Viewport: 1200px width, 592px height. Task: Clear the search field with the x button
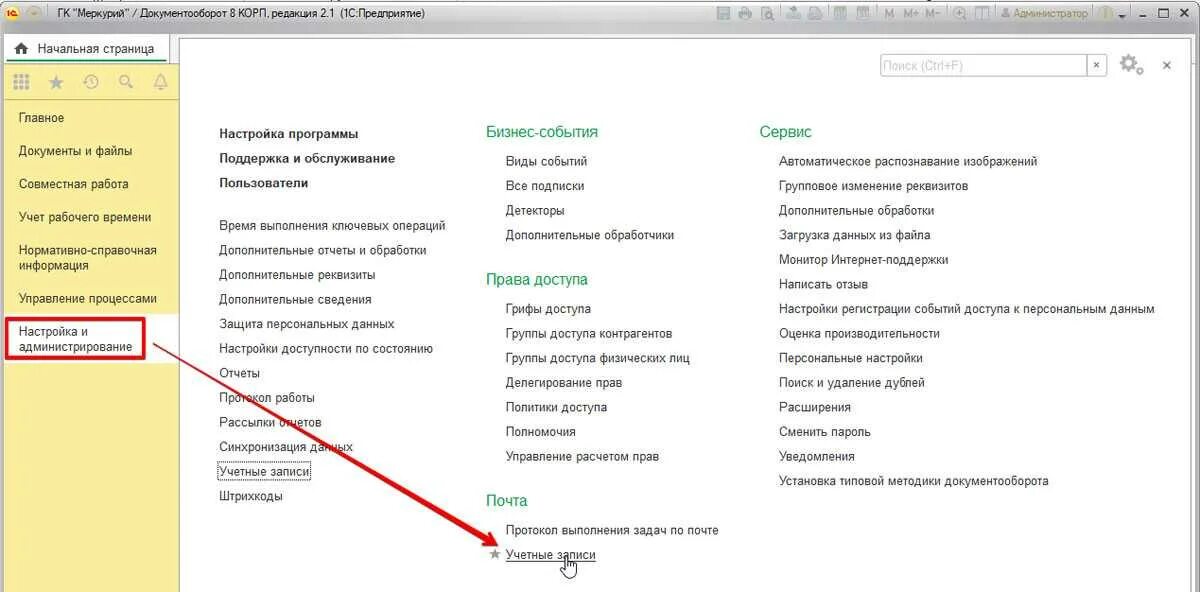click(x=1097, y=65)
